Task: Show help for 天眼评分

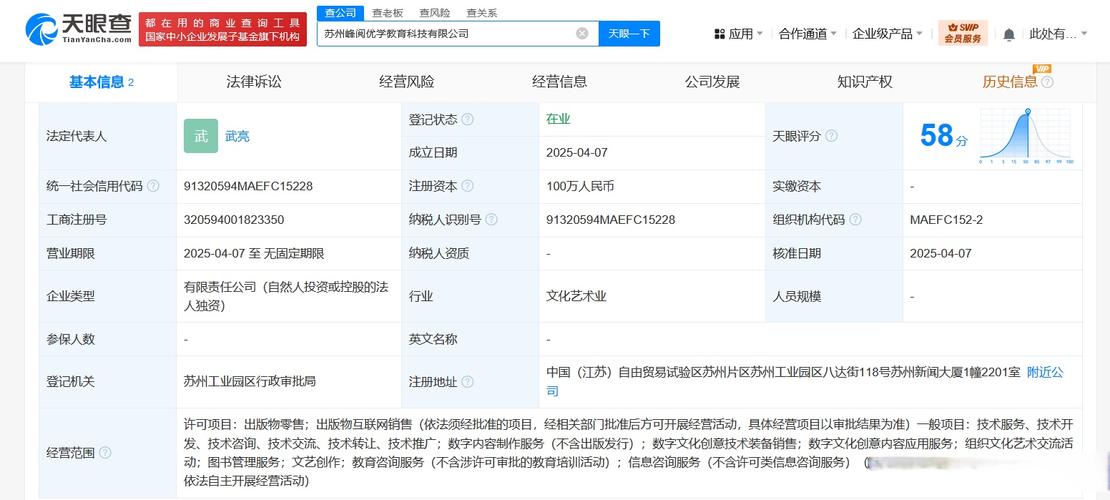Action: pyautogui.click(x=831, y=135)
